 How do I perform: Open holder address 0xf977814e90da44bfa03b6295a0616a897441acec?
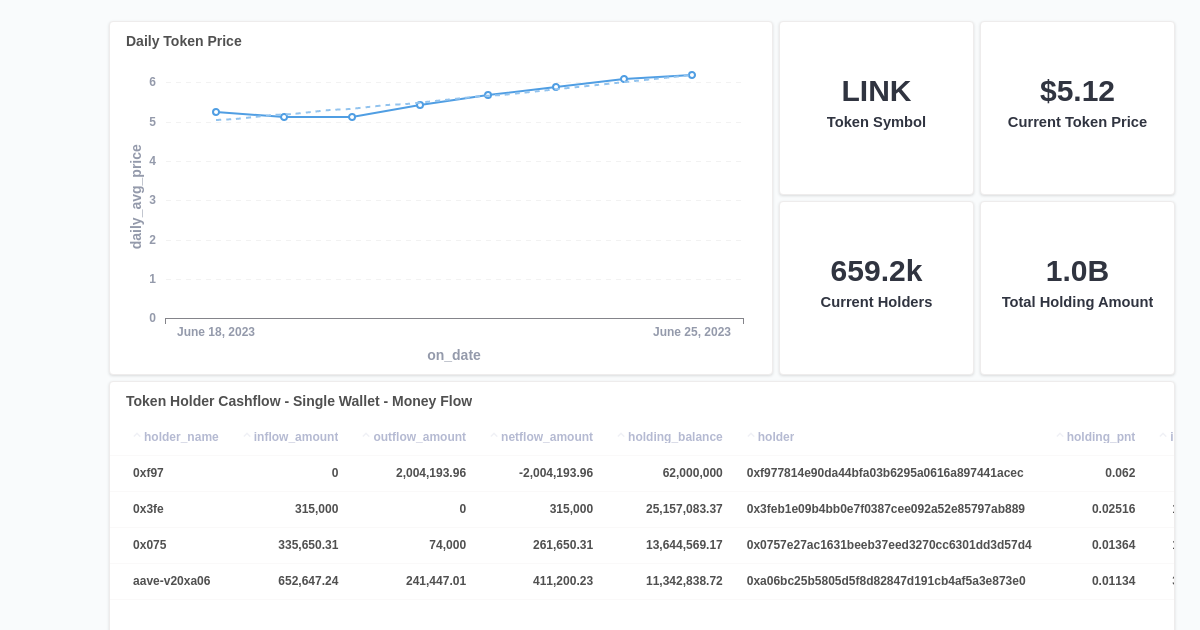point(884,472)
